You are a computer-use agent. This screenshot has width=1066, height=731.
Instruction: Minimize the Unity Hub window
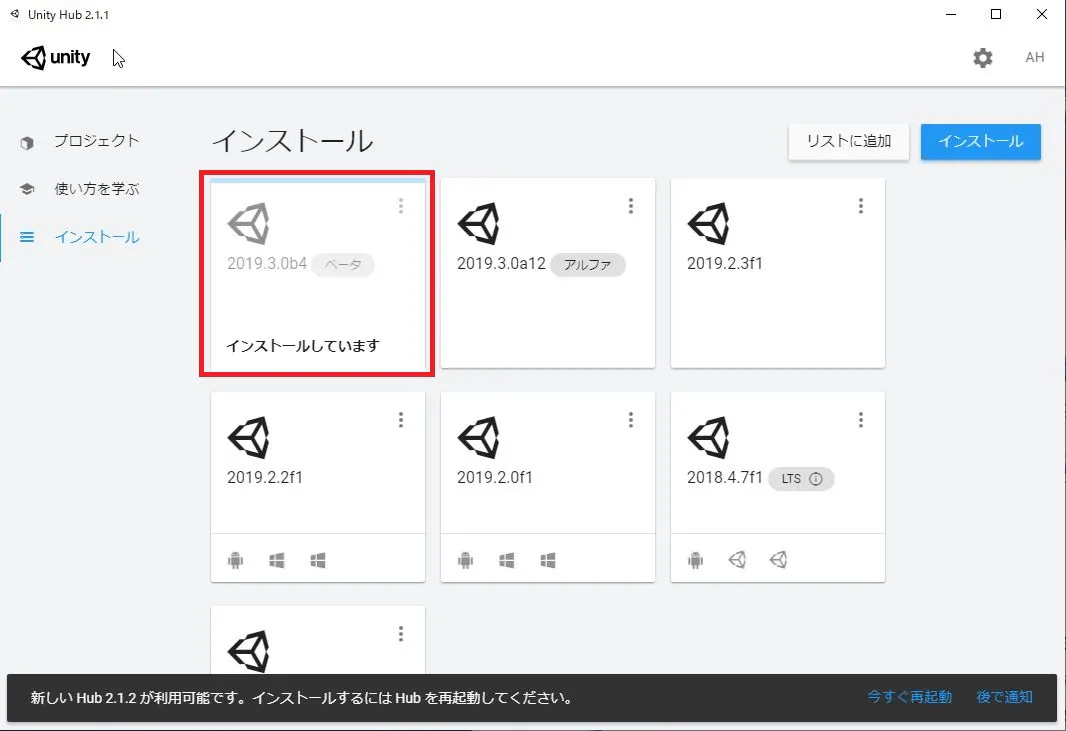coord(951,14)
